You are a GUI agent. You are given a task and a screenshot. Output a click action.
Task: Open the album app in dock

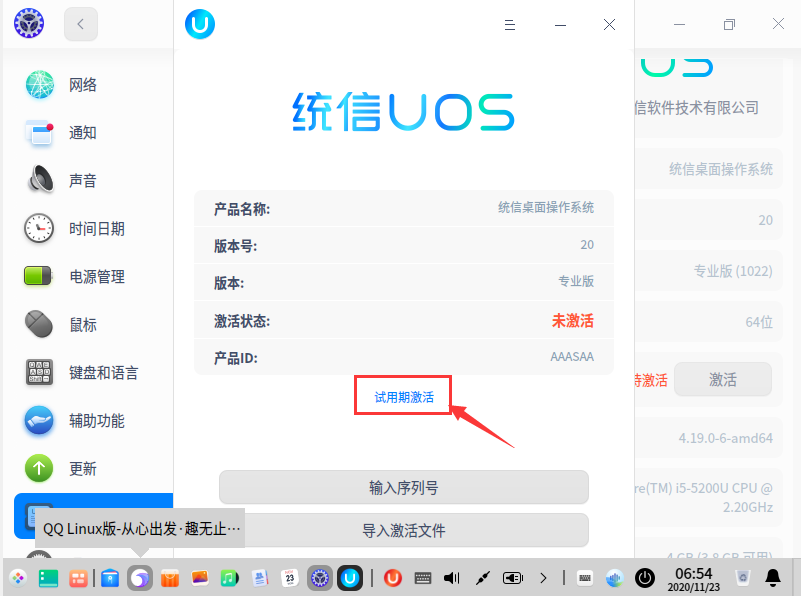pos(200,578)
